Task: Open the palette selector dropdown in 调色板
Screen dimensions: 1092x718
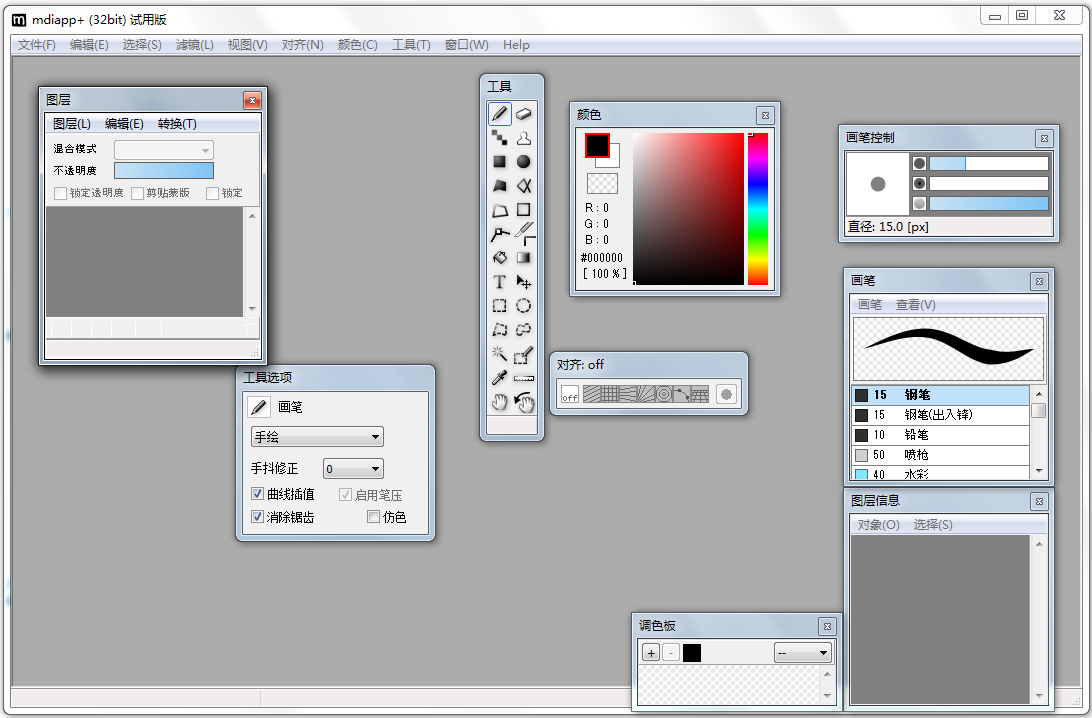Action: (x=802, y=653)
